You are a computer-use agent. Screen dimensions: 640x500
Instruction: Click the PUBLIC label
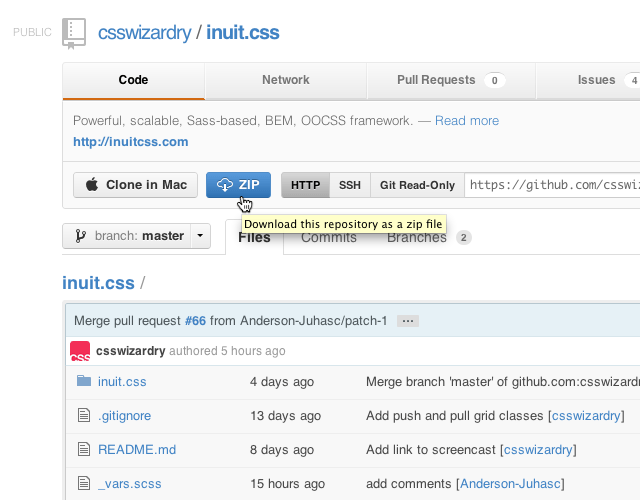(32, 32)
